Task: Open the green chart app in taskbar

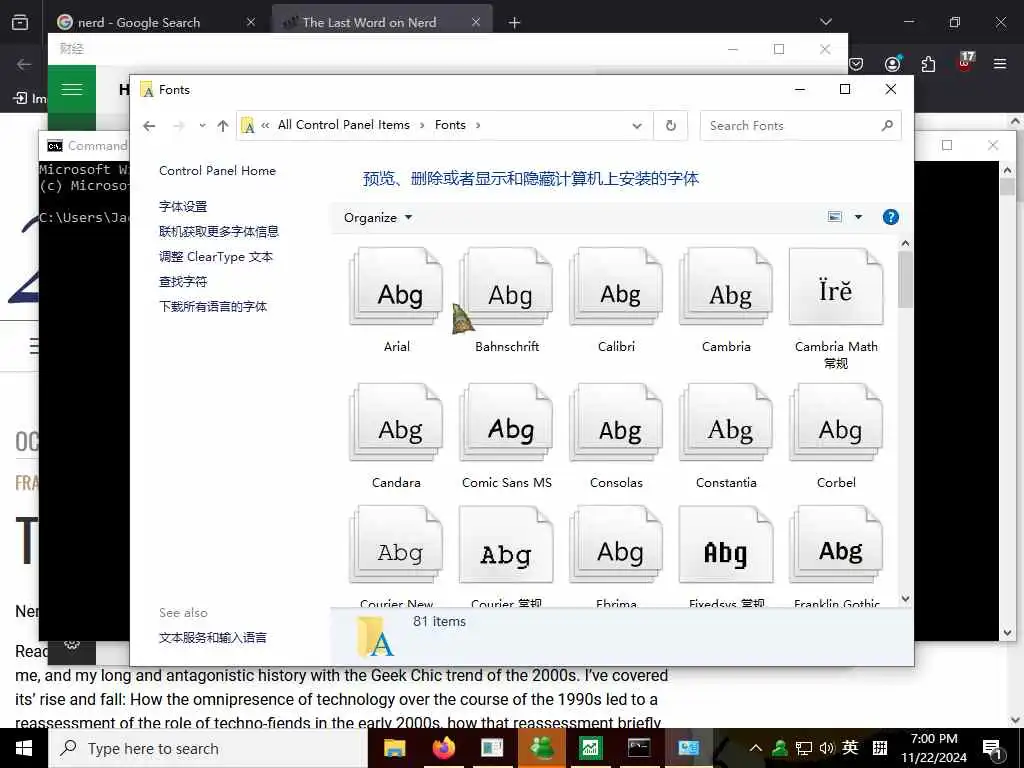Action: [x=590, y=748]
